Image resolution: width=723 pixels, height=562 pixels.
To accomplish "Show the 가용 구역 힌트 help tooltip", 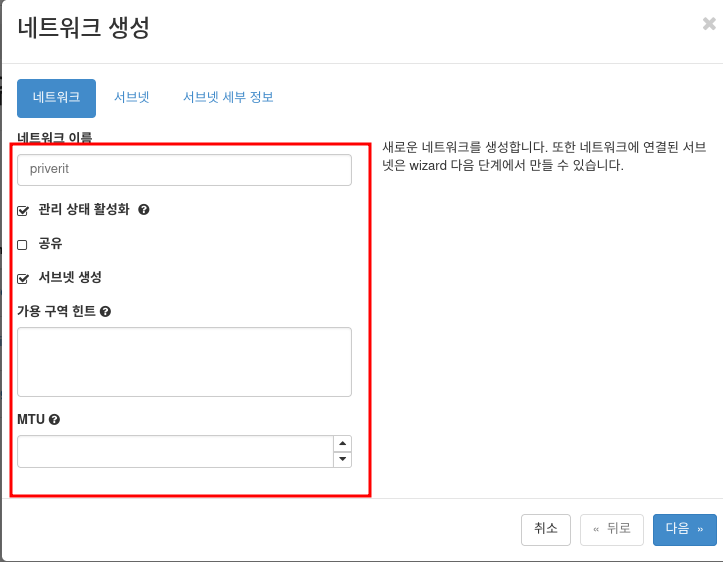I will (105, 312).
